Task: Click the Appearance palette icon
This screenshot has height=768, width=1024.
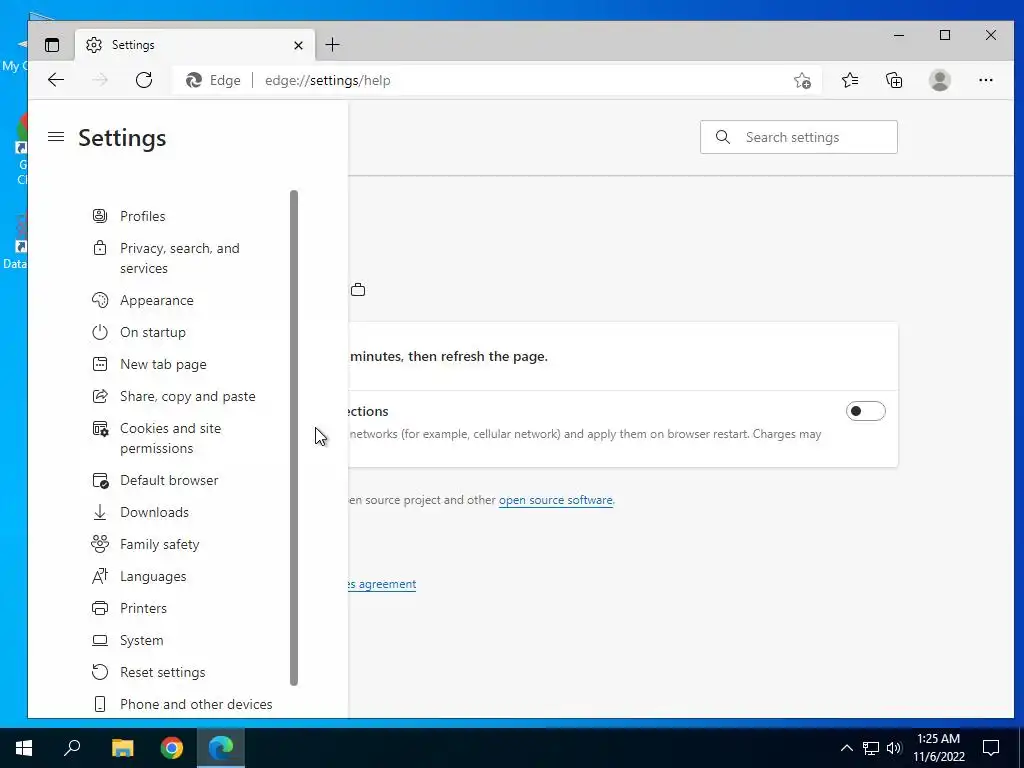Action: click(x=100, y=300)
